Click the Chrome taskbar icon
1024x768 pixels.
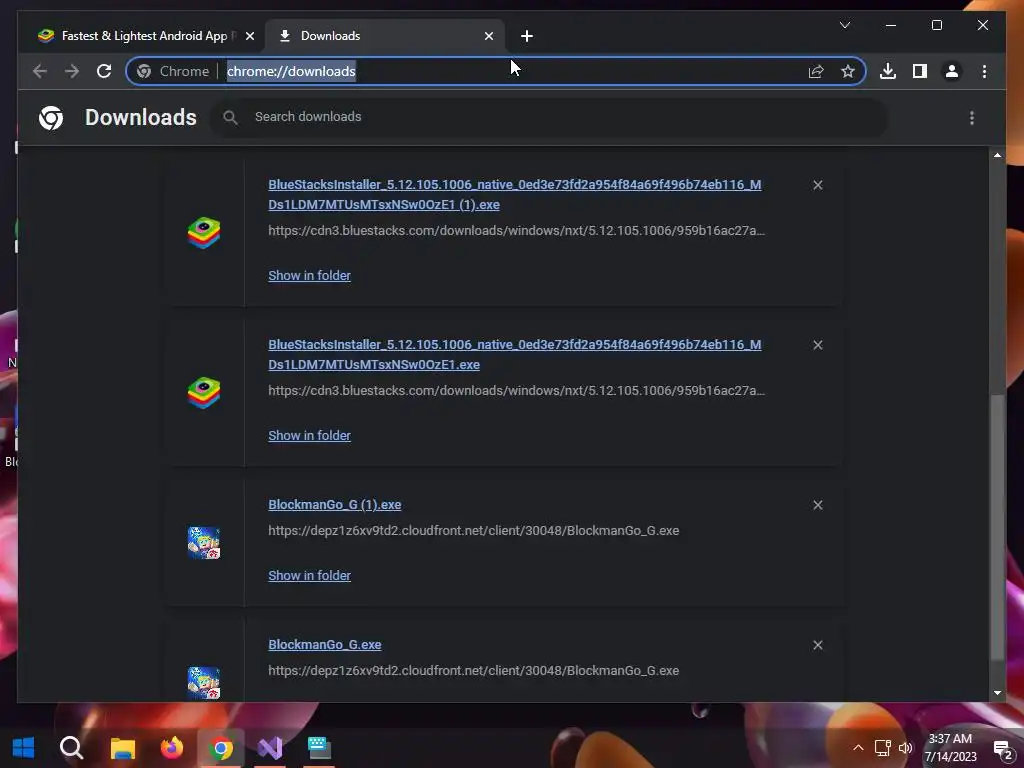(221, 748)
